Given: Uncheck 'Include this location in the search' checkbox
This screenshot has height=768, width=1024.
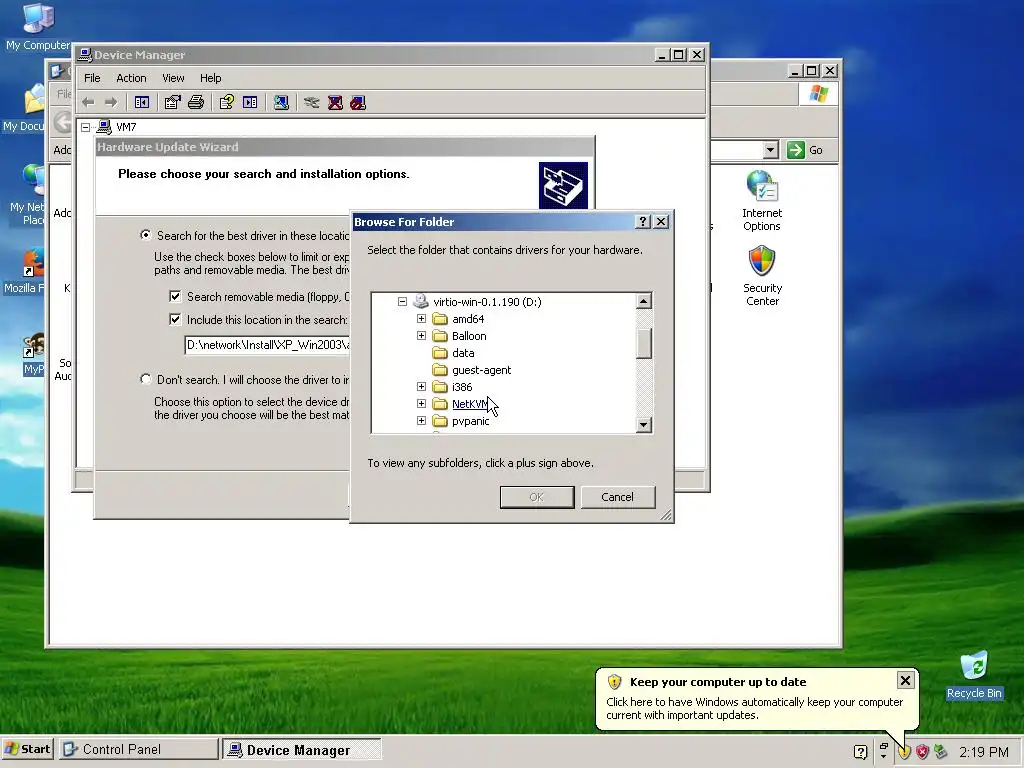Looking at the screenshot, I should pyautogui.click(x=175, y=319).
